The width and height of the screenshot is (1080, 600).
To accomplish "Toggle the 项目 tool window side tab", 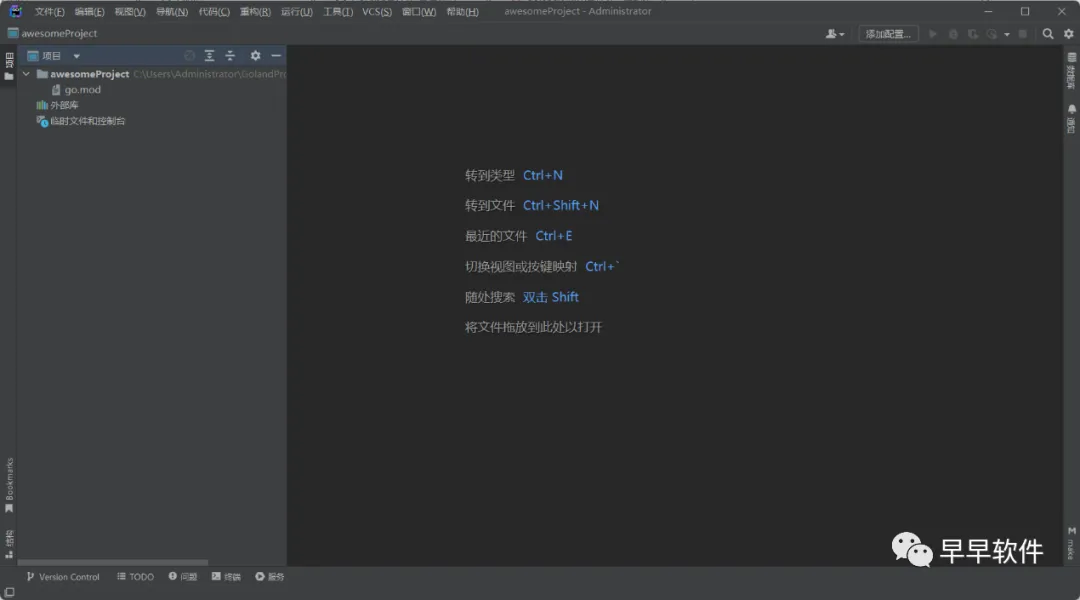I will [9, 66].
